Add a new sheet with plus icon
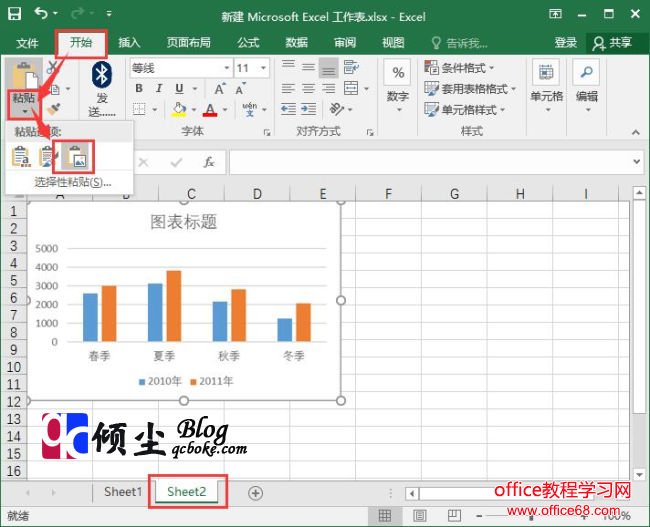Screen dimensions: 650x527 (x=255, y=493)
